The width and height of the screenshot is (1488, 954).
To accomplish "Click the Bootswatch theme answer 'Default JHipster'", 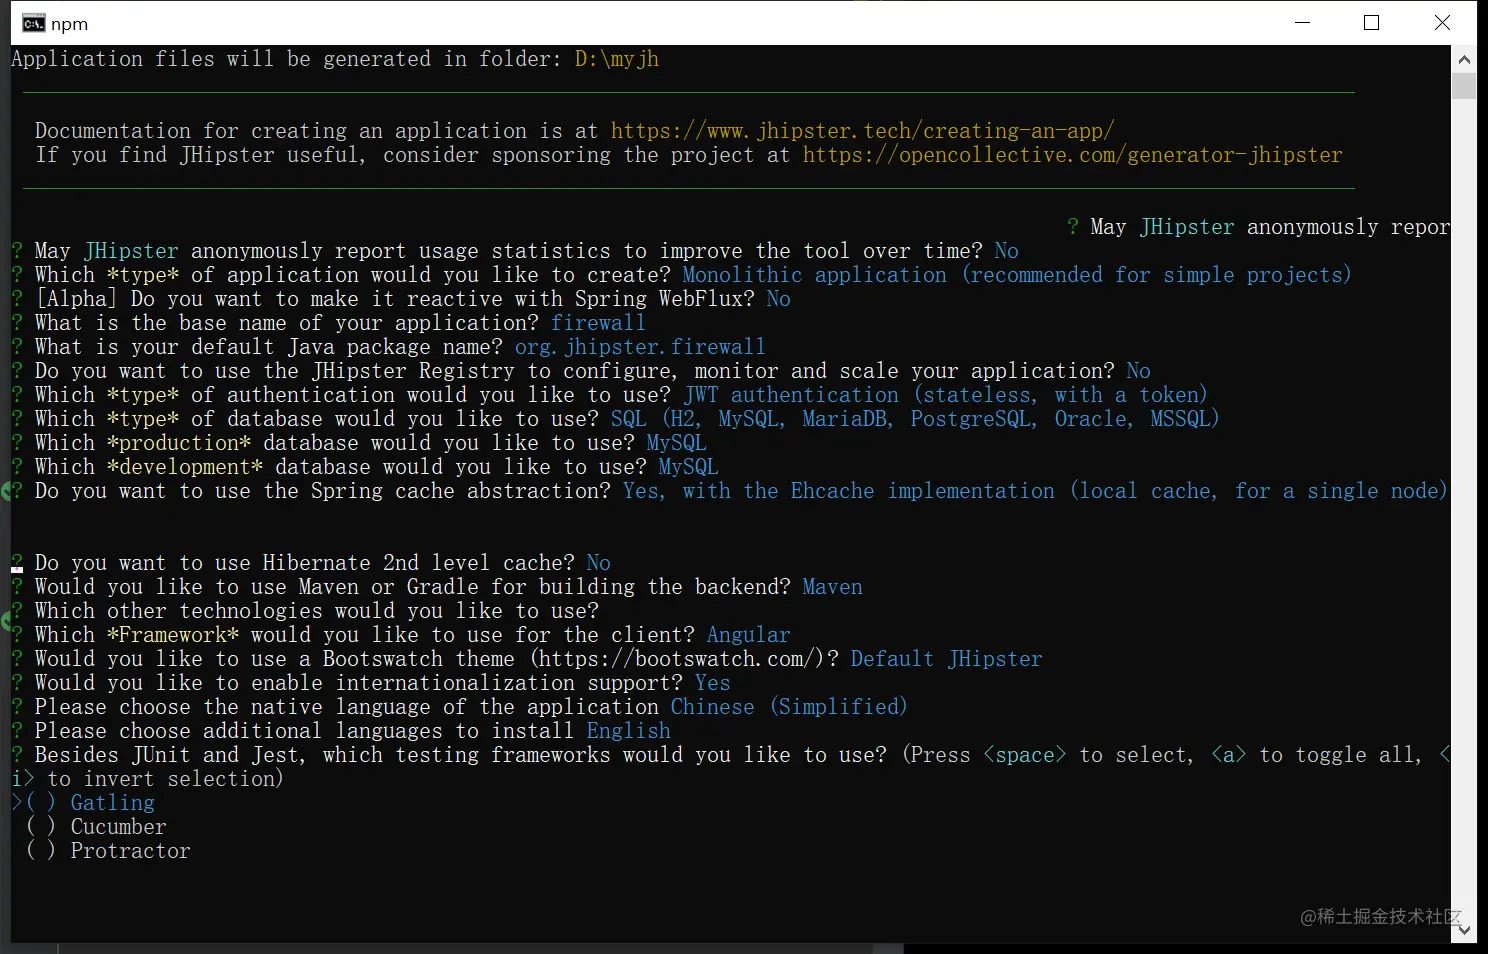I will click(946, 659).
